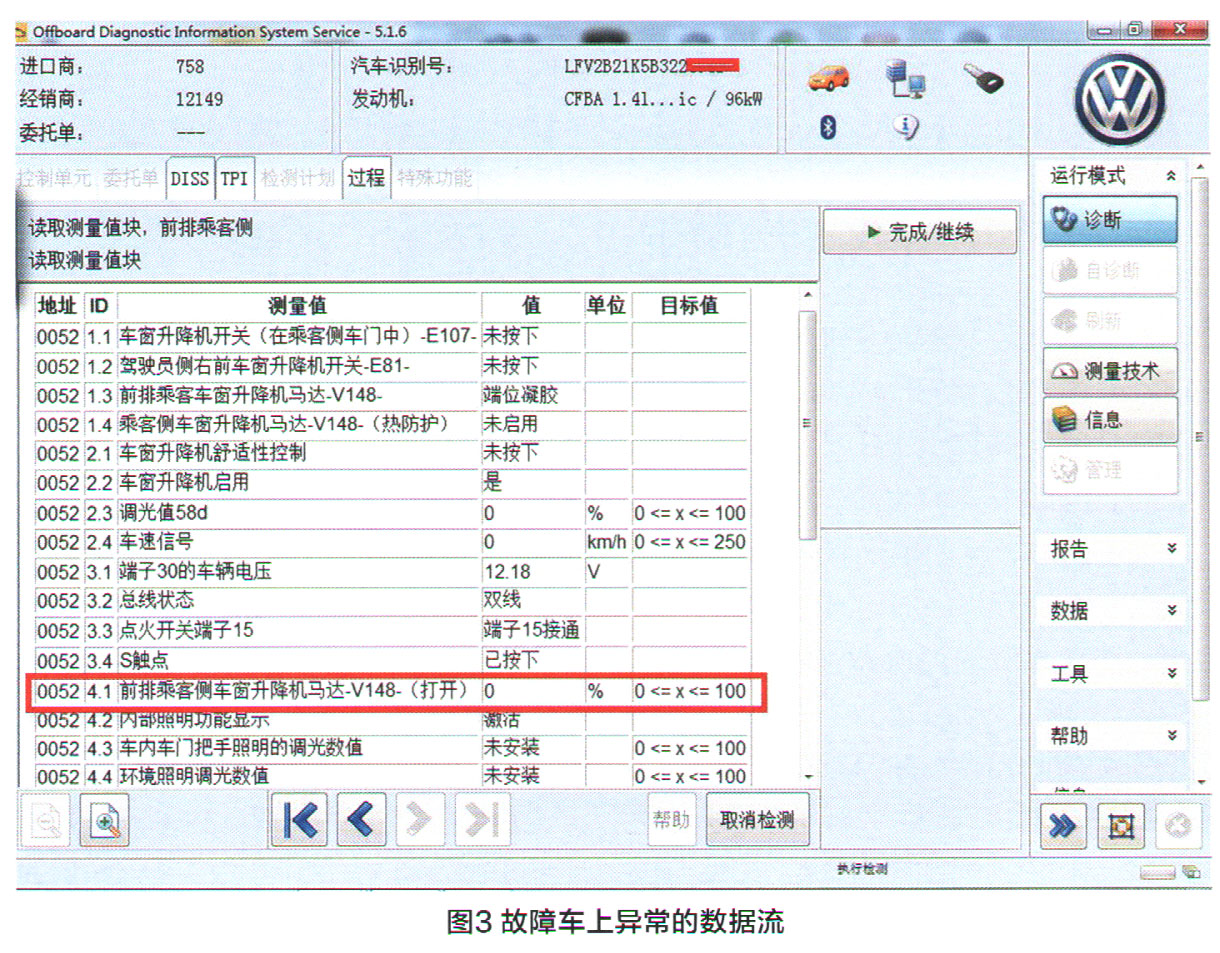1220x953 pixels.
Task: Click the car vehicle status icon
Action: [x=829, y=78]
